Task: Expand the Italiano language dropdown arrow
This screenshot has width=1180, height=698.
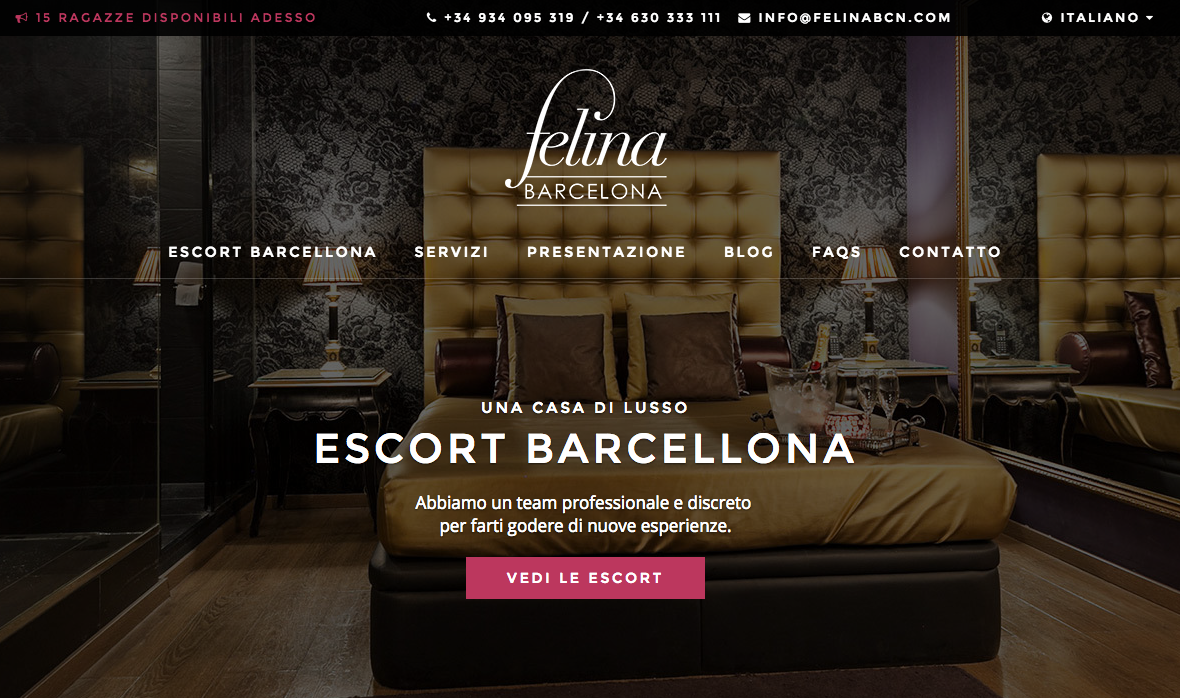Action: [1149, 17]
